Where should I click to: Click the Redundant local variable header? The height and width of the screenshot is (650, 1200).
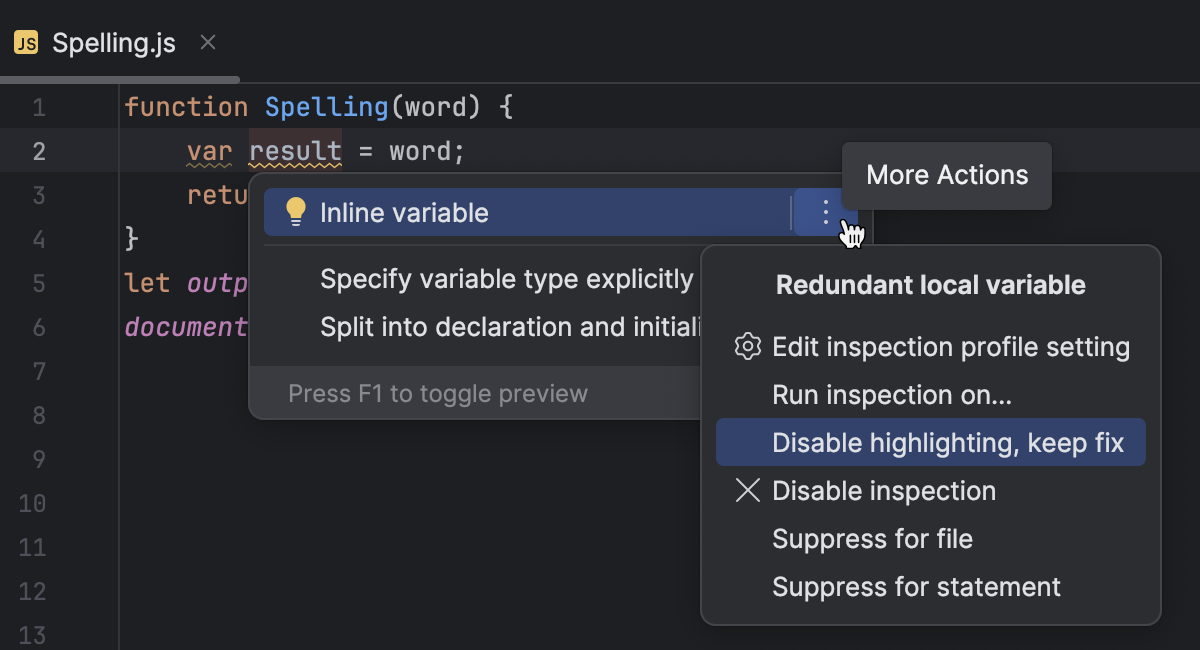[929, 285]
